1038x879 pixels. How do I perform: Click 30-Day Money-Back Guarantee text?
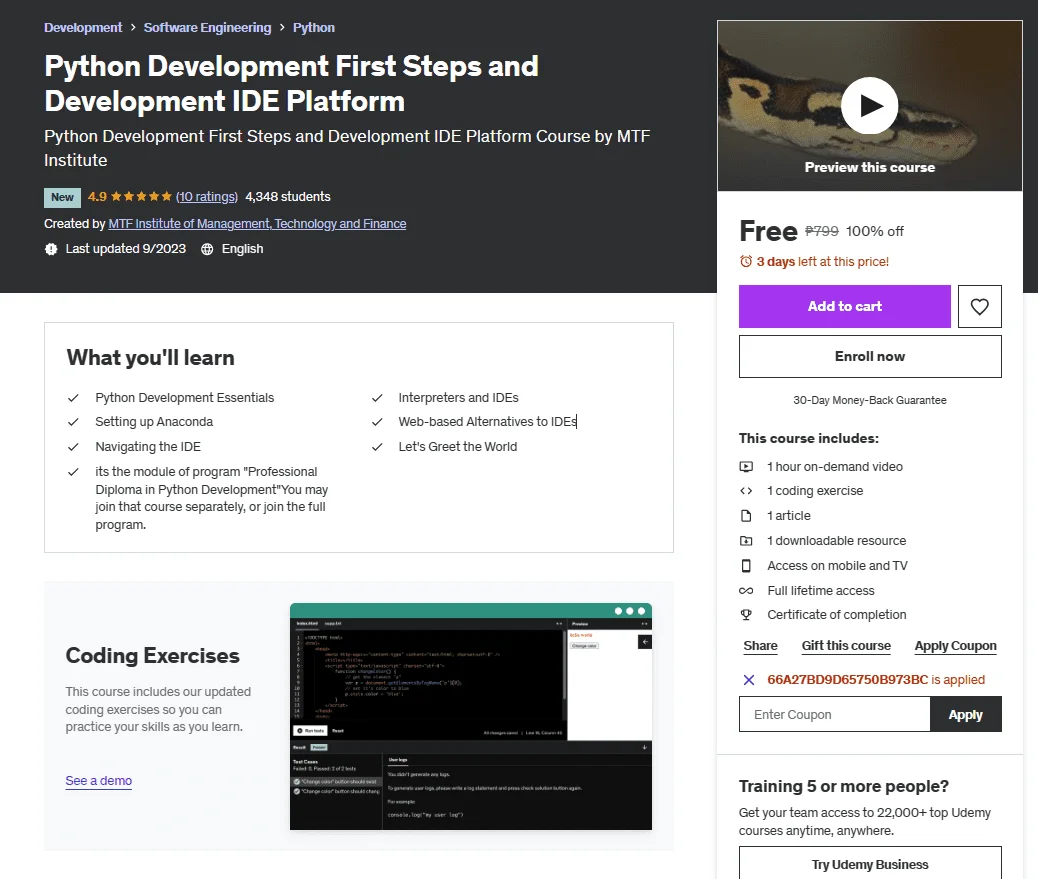870,400
